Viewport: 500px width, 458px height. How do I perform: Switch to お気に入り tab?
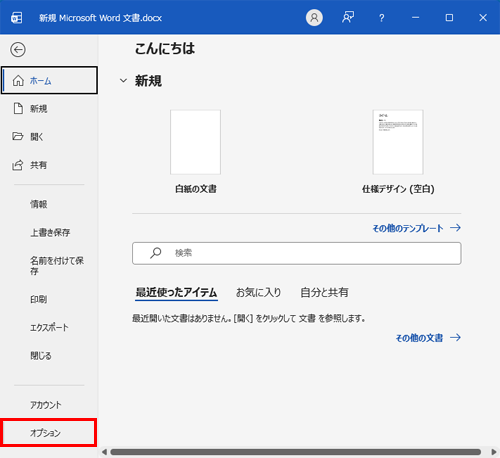tap(258, 292)
